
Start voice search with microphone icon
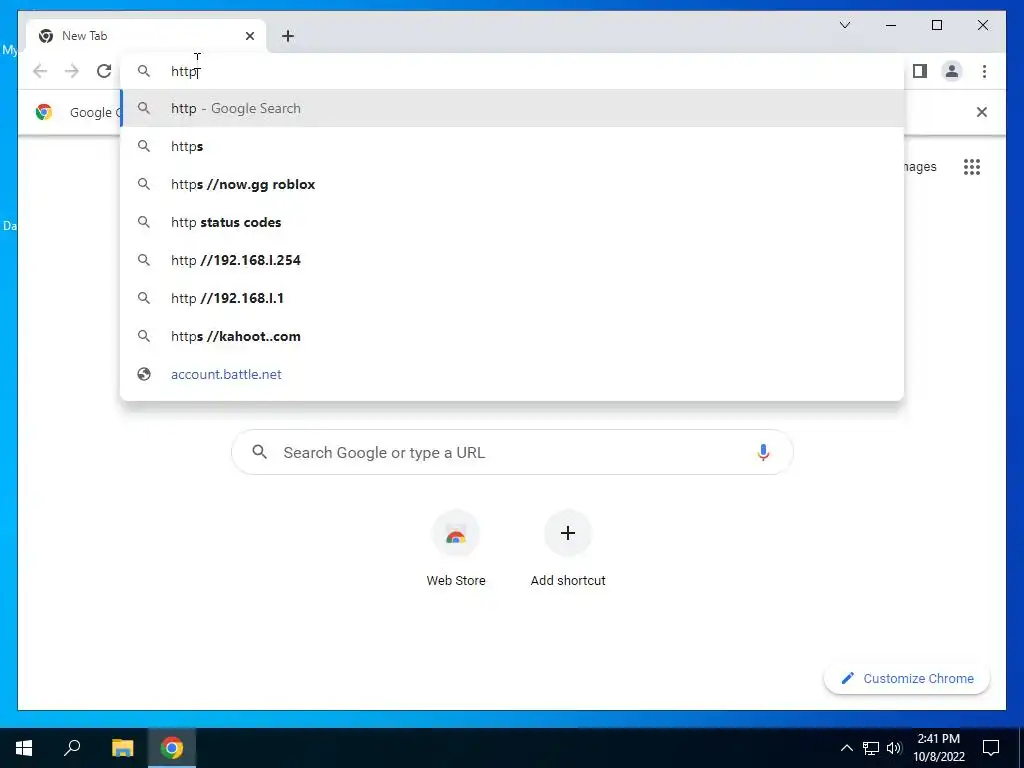tap(763, 452)
